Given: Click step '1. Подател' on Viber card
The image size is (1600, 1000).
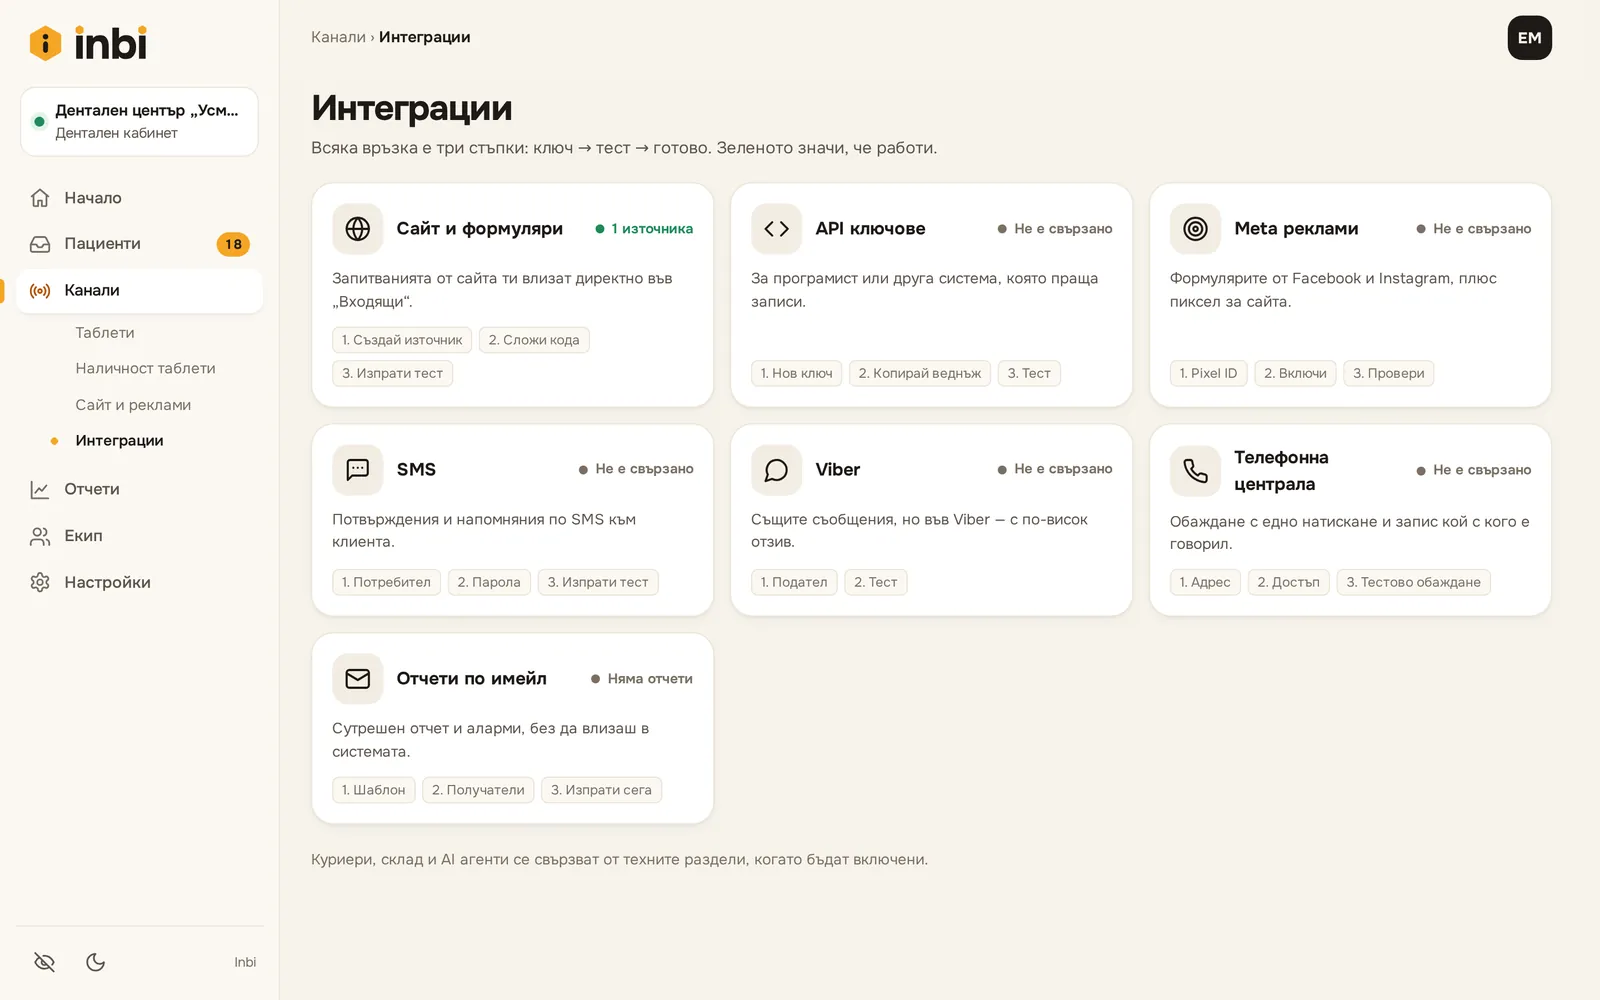Looking at the screenshot, I should pyautogui.click(x=794, y=582).
